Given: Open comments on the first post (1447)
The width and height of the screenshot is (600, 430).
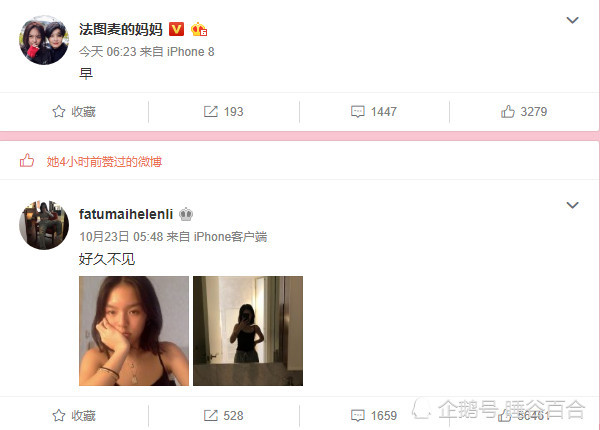Looking at the screenshot, I should coord(374,112).
